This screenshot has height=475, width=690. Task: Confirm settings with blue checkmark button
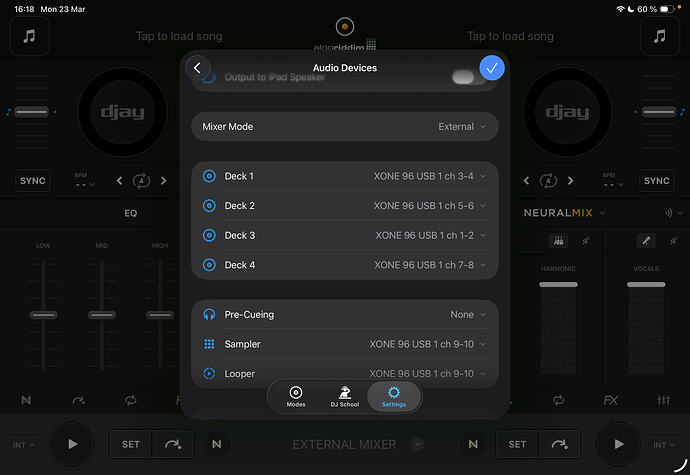(492, 68)
